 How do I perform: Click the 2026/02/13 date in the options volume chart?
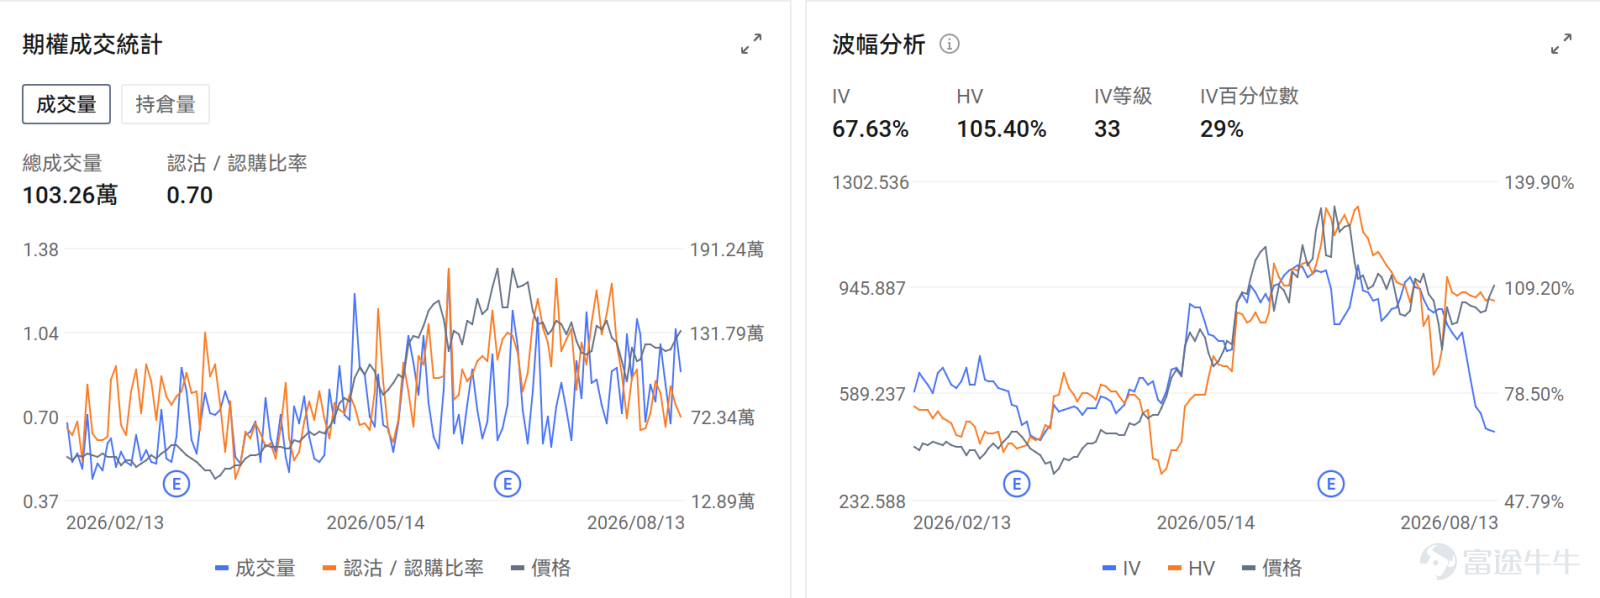(x=115, y=522)
